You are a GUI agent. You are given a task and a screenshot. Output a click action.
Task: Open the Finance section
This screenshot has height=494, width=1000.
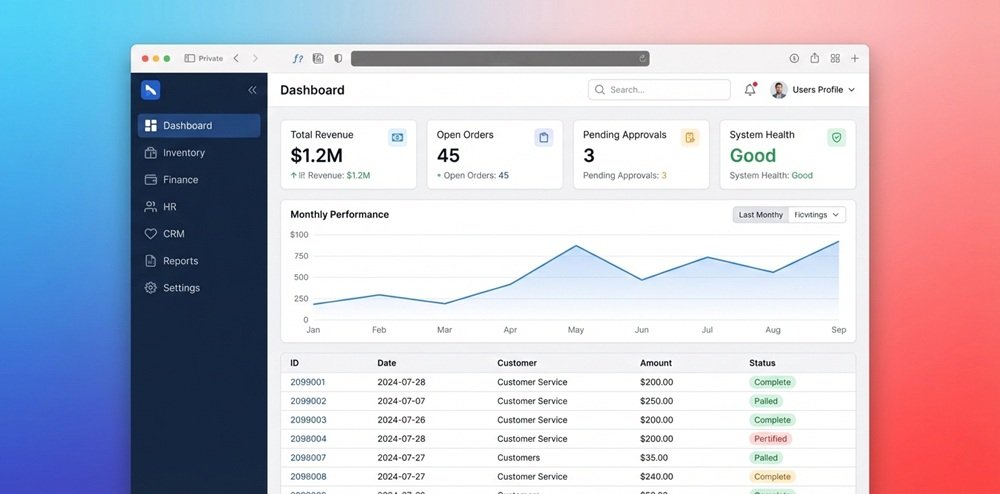180,180
